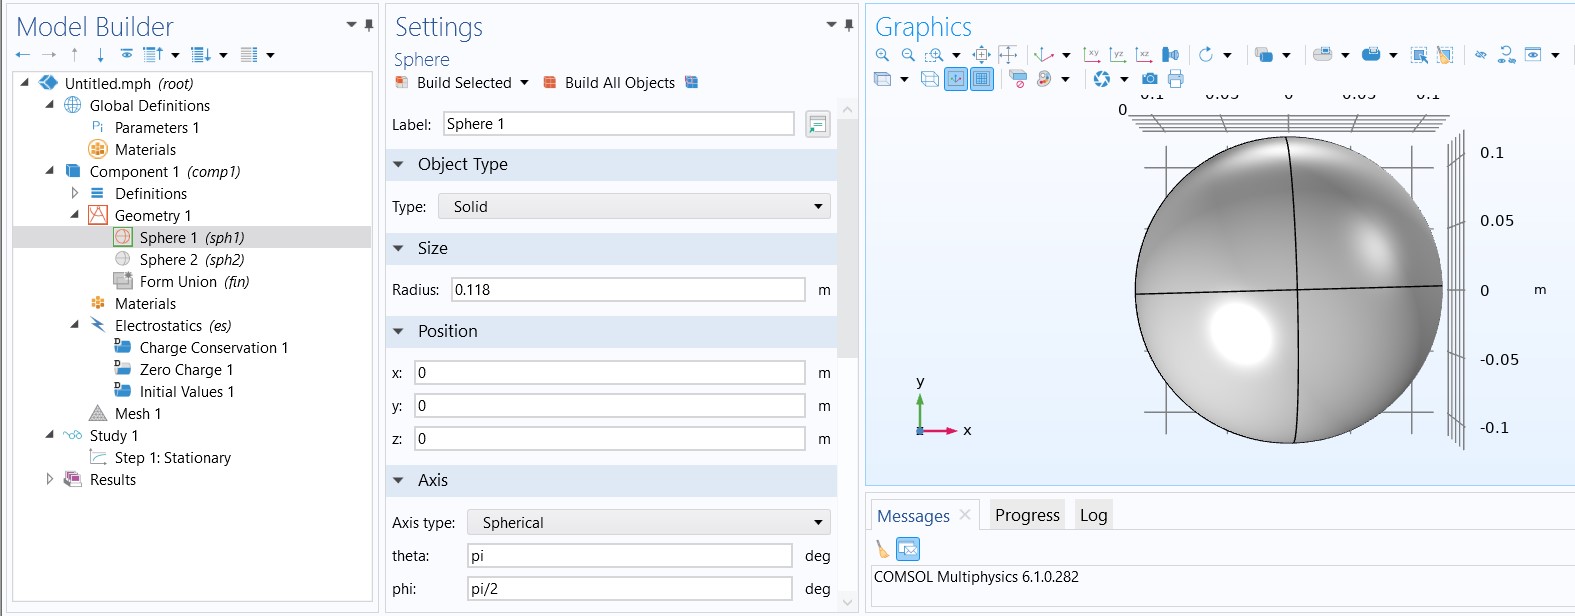Open the Axis type dropdown
Image resolution: width=1575 pixels, height=616 pixels.
(649, 523)
